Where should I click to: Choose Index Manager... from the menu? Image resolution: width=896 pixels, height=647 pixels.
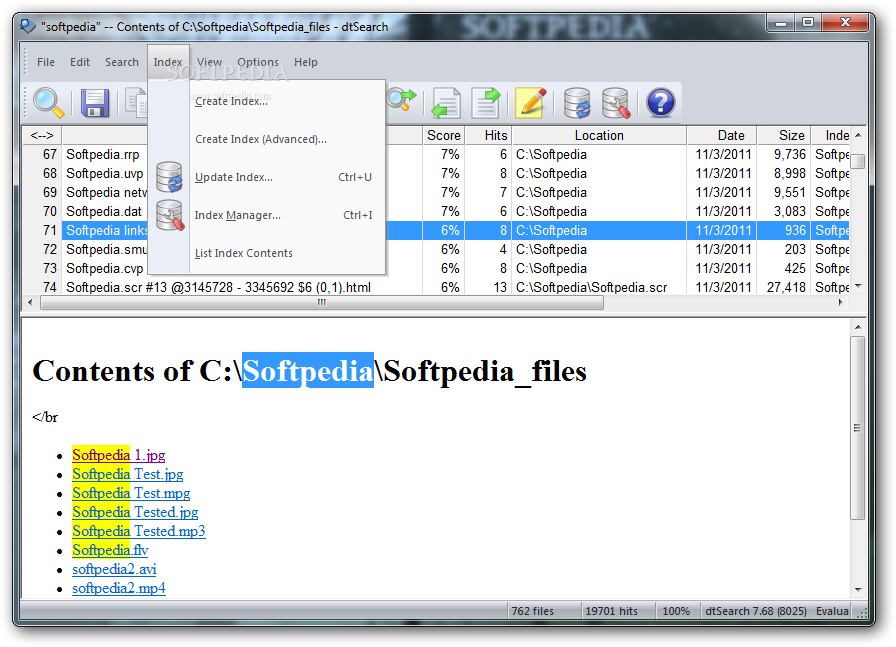click(267, 215)
